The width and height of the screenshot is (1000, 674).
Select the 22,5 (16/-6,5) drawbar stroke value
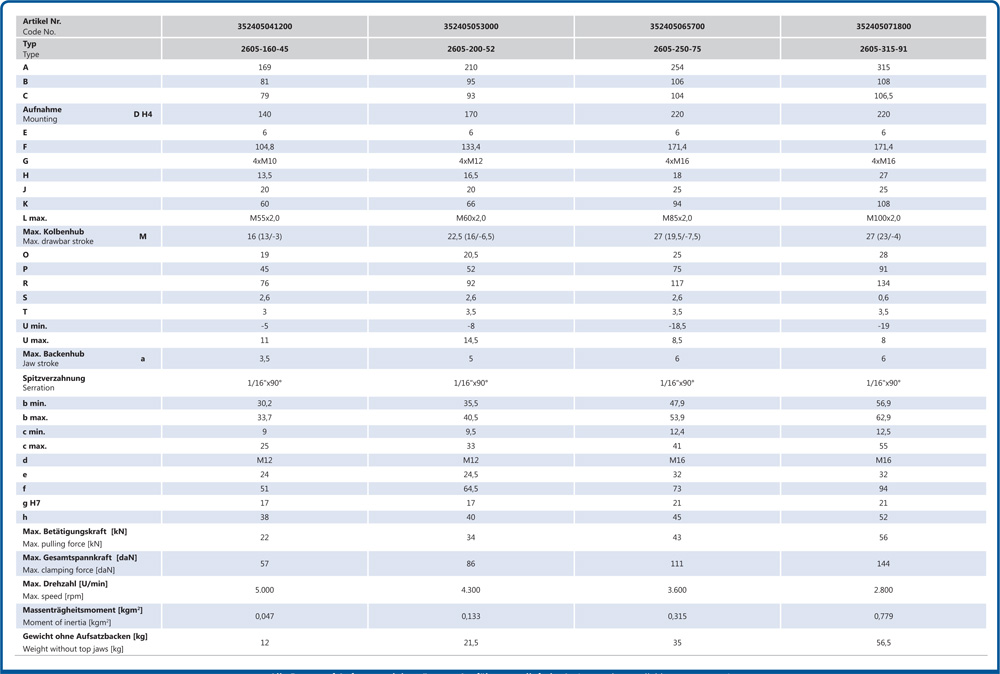click(471, 237)
